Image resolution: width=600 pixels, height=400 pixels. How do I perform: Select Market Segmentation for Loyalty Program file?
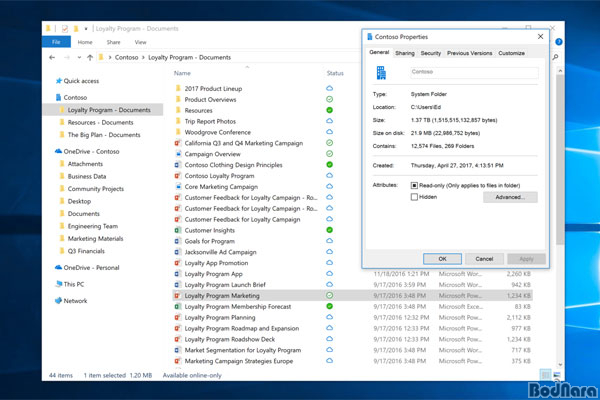coord(243,350)
